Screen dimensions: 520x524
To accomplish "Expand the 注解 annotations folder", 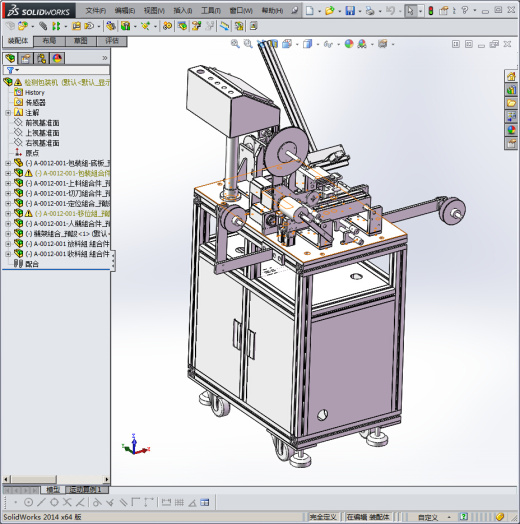I will point(8,113).
